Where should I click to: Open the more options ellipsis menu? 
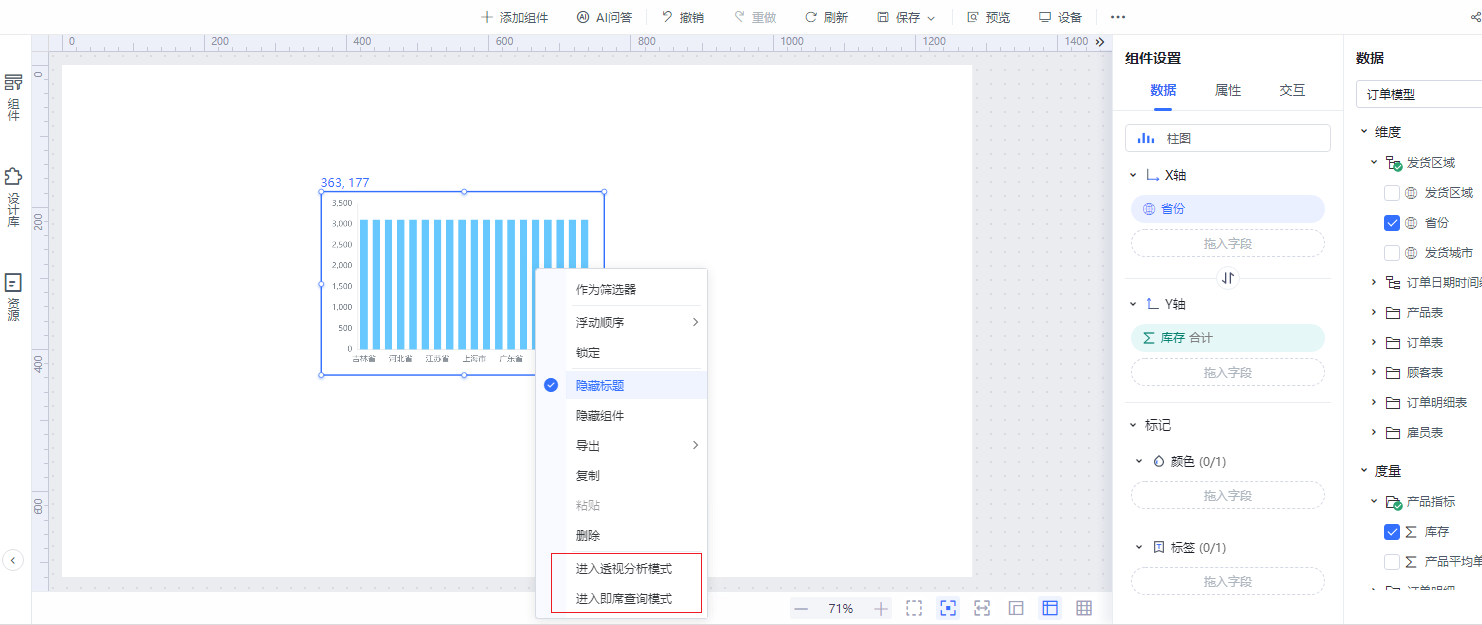tap(1118, 17)
